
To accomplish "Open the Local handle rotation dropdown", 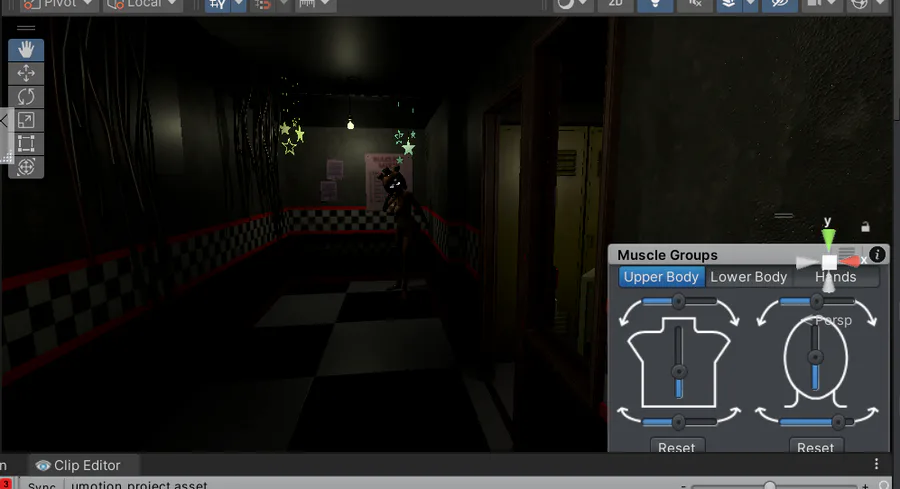I will 143,5.
